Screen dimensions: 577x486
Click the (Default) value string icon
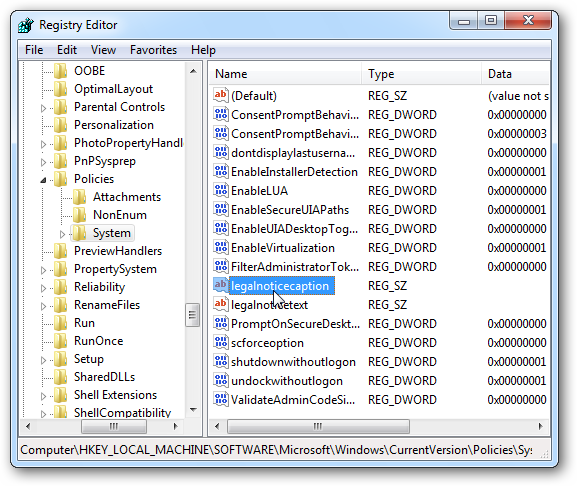(220, 95)
